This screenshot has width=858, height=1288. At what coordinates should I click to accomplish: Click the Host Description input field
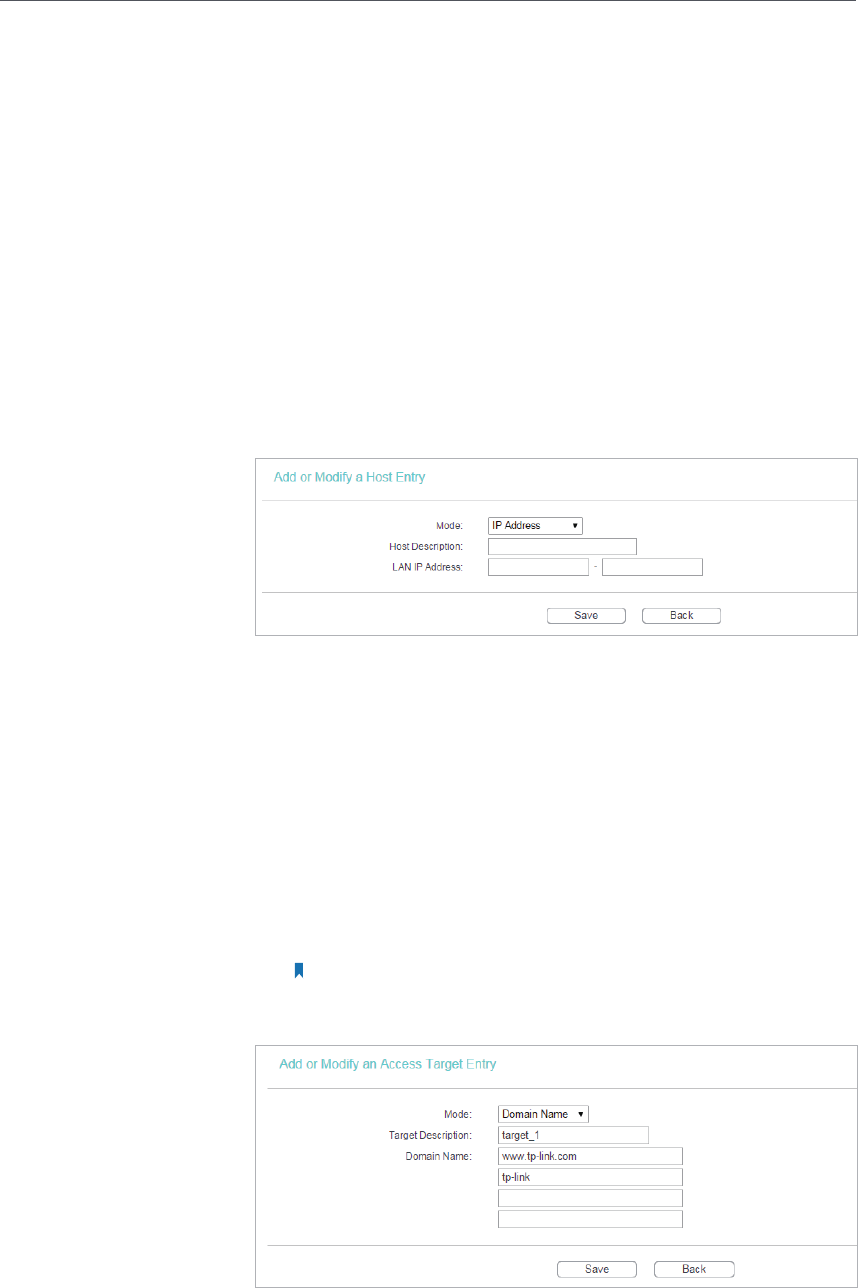coord(562,546)
